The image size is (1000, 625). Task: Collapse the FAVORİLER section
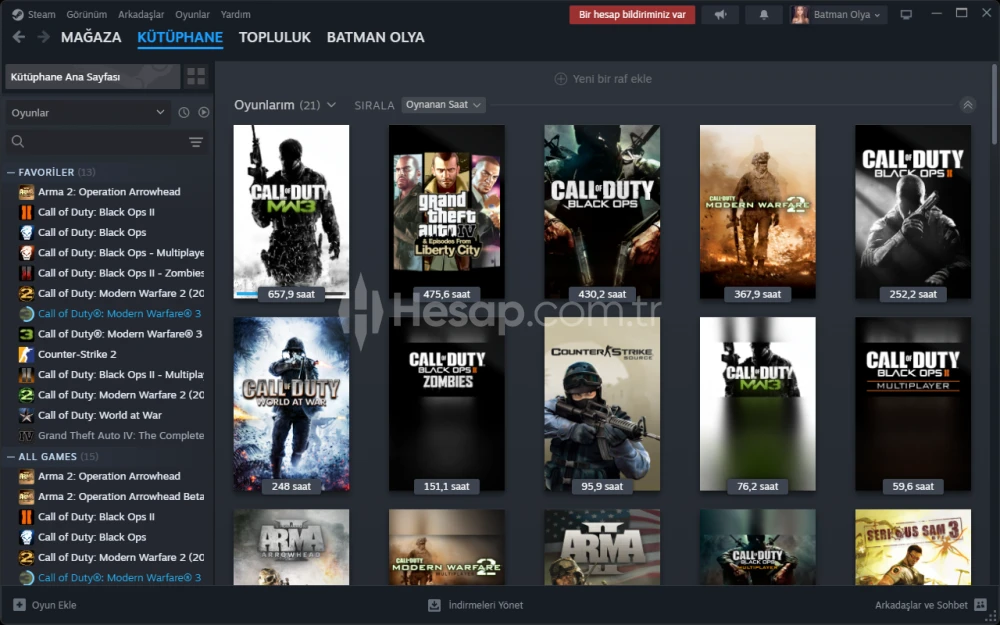tap(8, 170)
